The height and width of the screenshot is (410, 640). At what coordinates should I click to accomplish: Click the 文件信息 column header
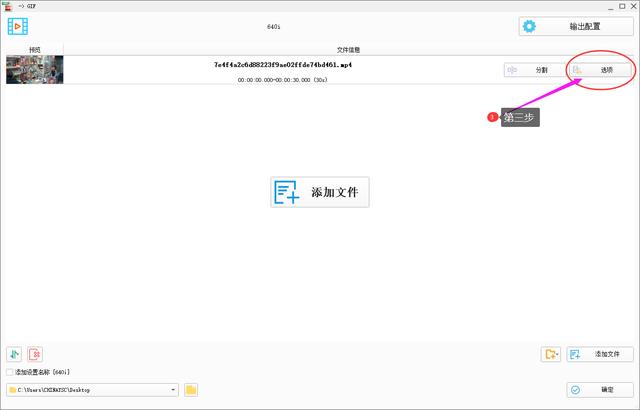[x=350, y=48]
